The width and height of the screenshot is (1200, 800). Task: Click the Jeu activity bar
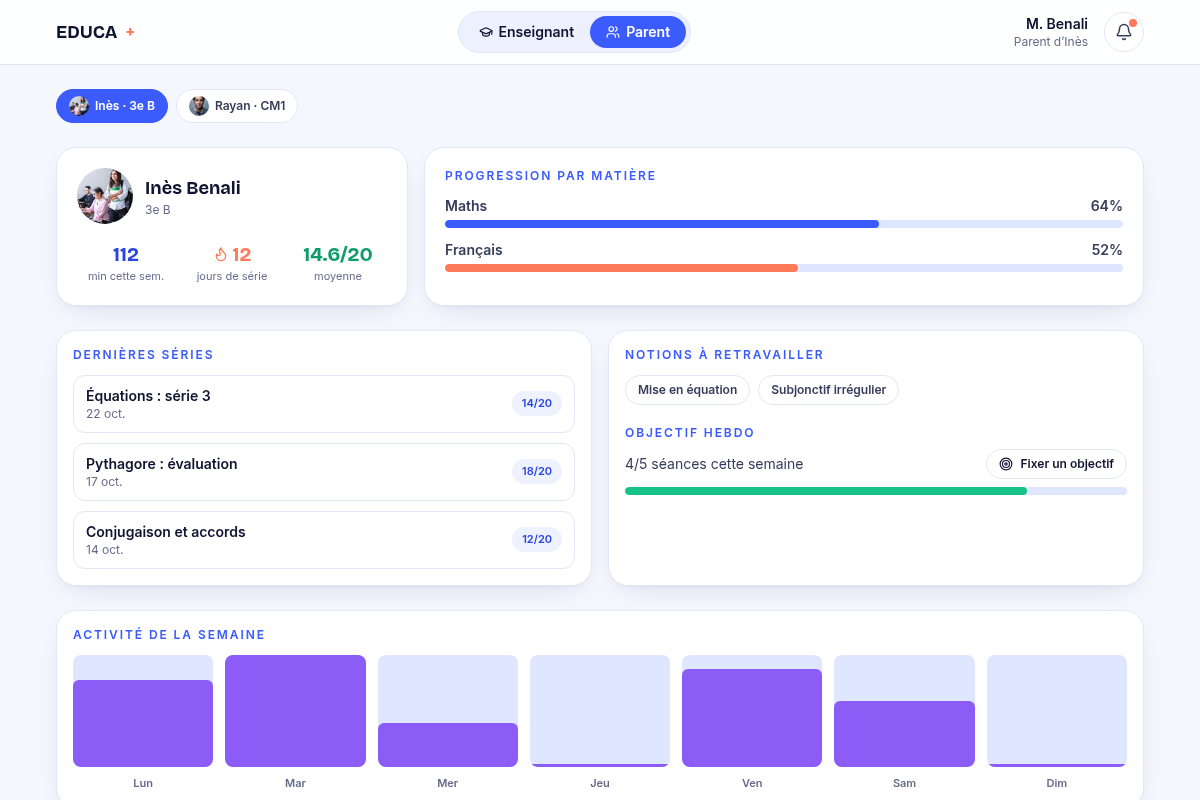point(600,711)
